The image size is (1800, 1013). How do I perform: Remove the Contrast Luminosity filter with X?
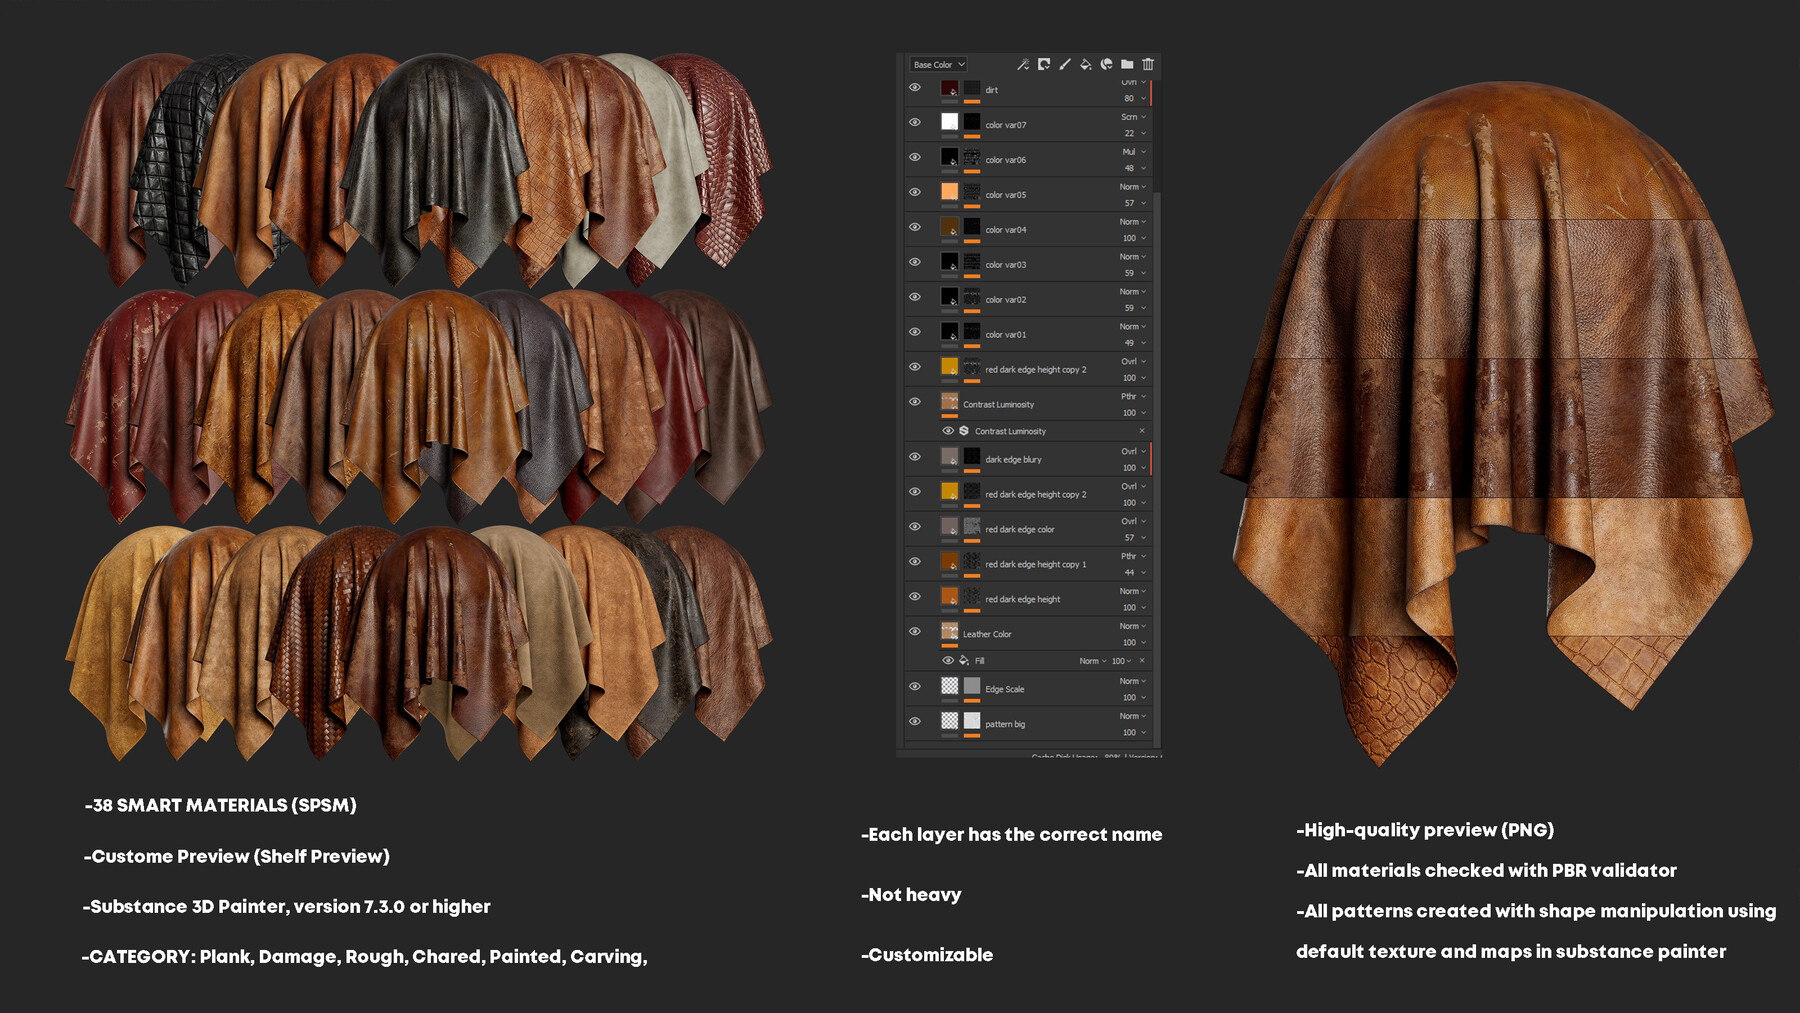[1142, 431]
